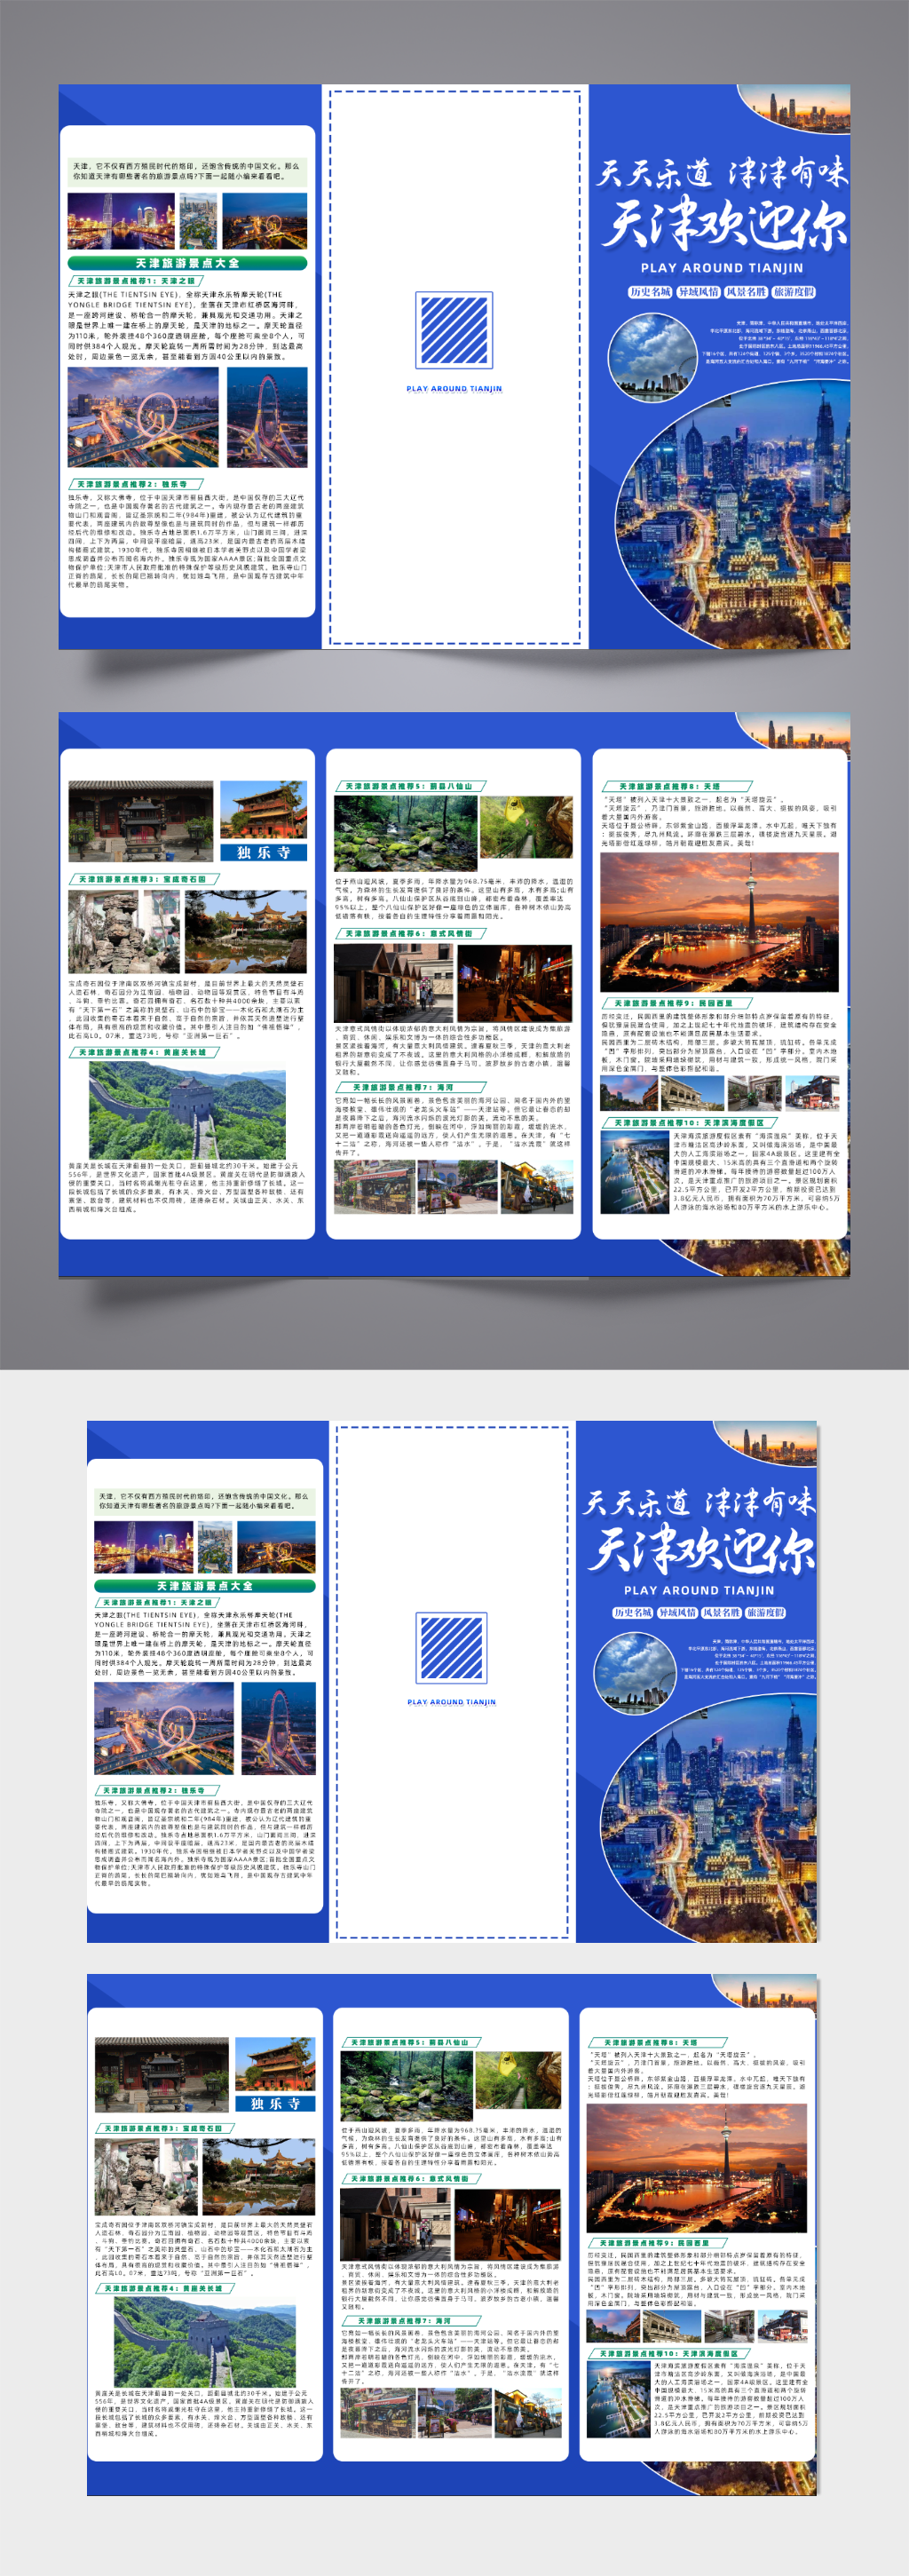Open rock garden photo under 宝成奇石园 heading, upper mockup
The width and height of the screenshot is (909, 2576).
[124, 931]
